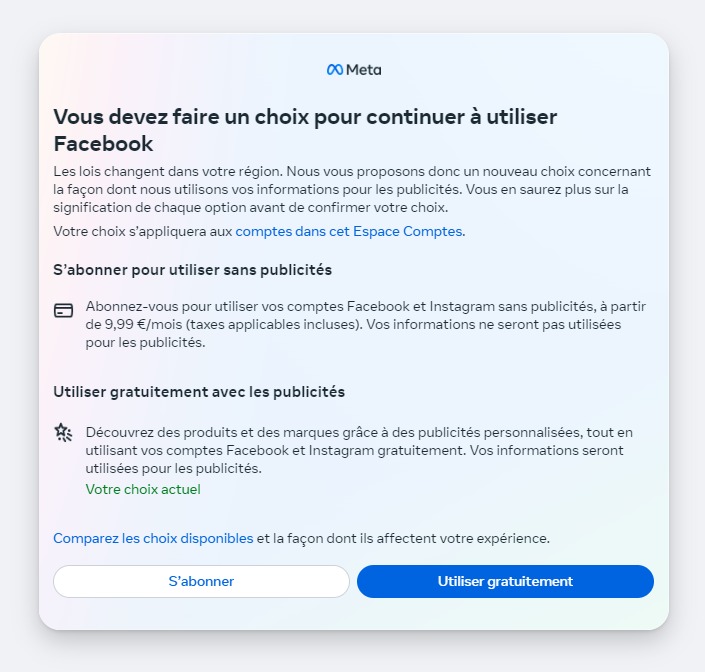Open "comptes dans cet Espace Comptes" link
Image resolution: width=705 pixels, height=672 pixels.
tap(350, 231)
